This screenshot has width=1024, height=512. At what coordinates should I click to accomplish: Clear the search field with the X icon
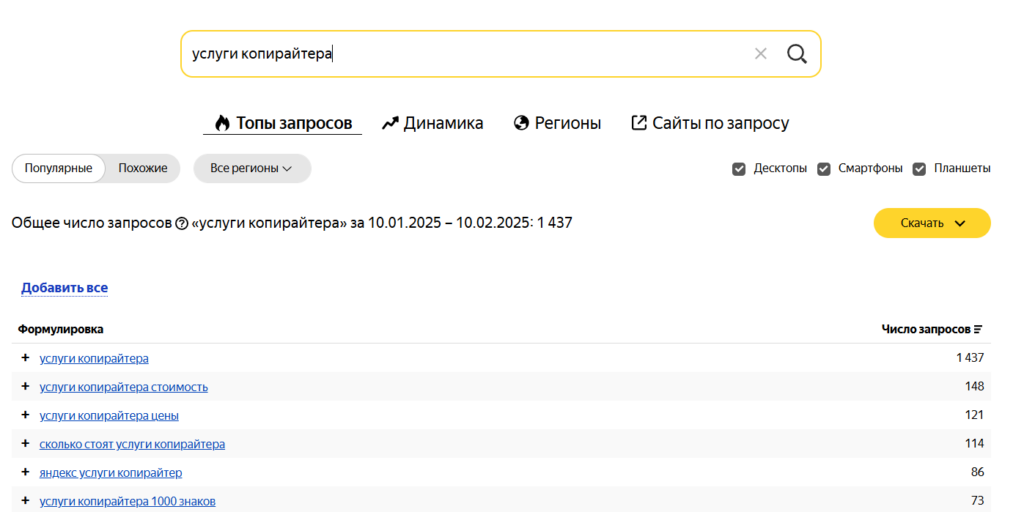point(760,54)
